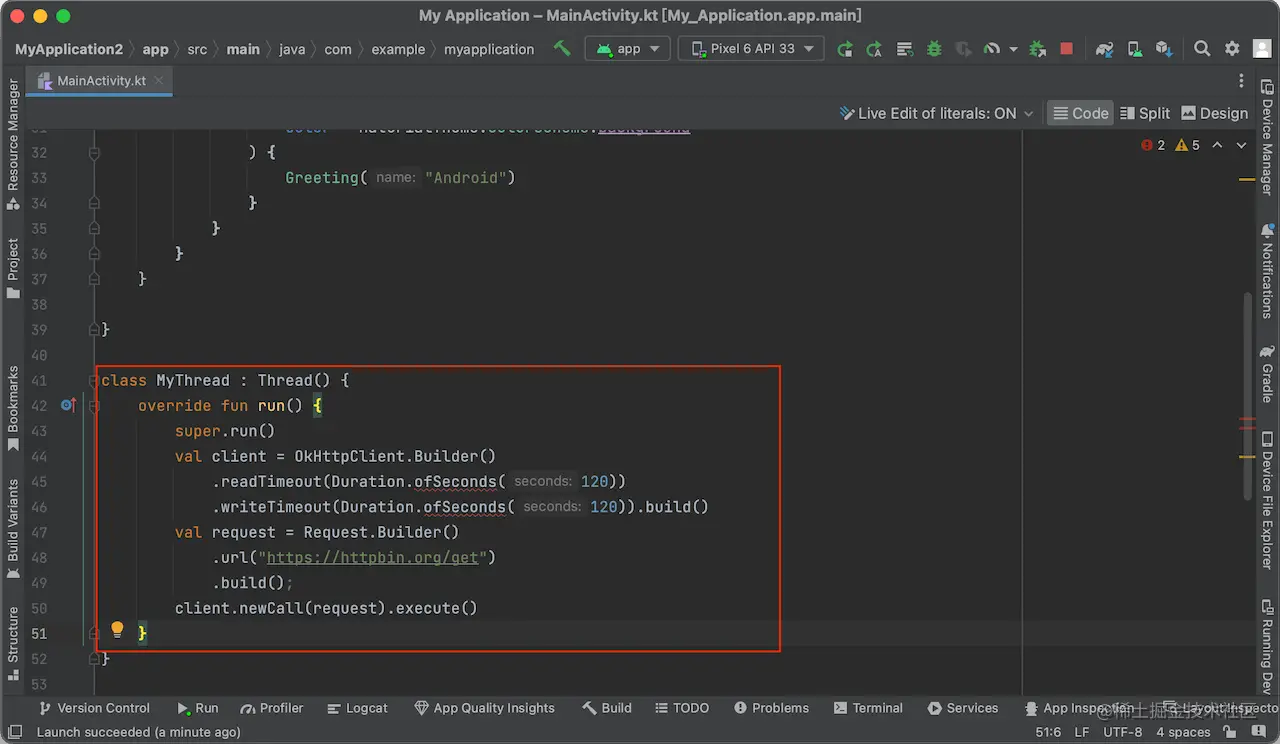Viewport: 1280px width, 744px height.
Task: Click the 2 errors indicator
Action: coord(1153,145)
